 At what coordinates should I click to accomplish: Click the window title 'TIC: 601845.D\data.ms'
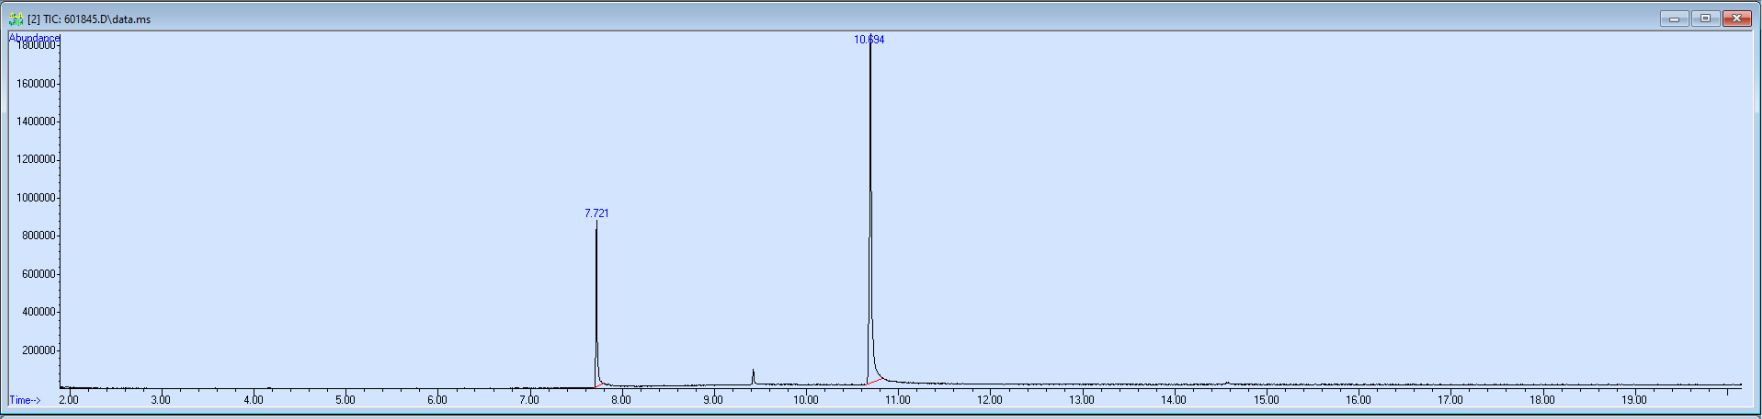coord(97,19)
